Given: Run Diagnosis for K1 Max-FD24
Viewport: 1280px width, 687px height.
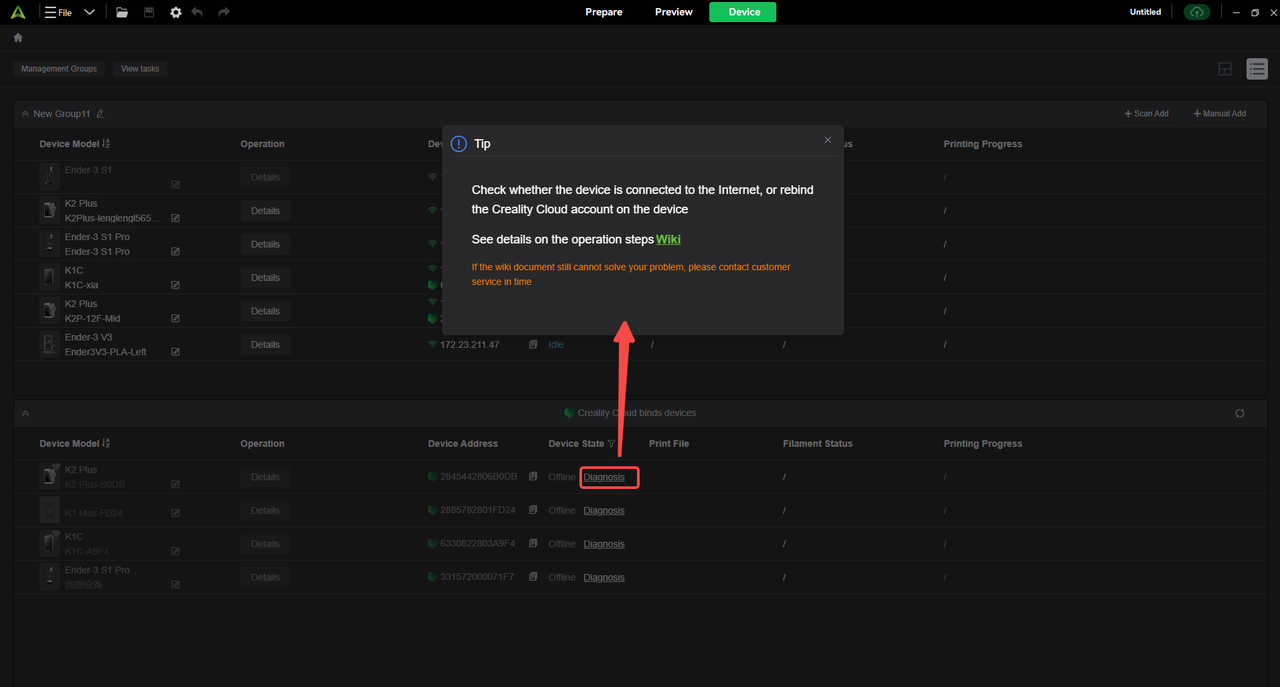Looking at the screenshot, I should click(x=604, y=510).
